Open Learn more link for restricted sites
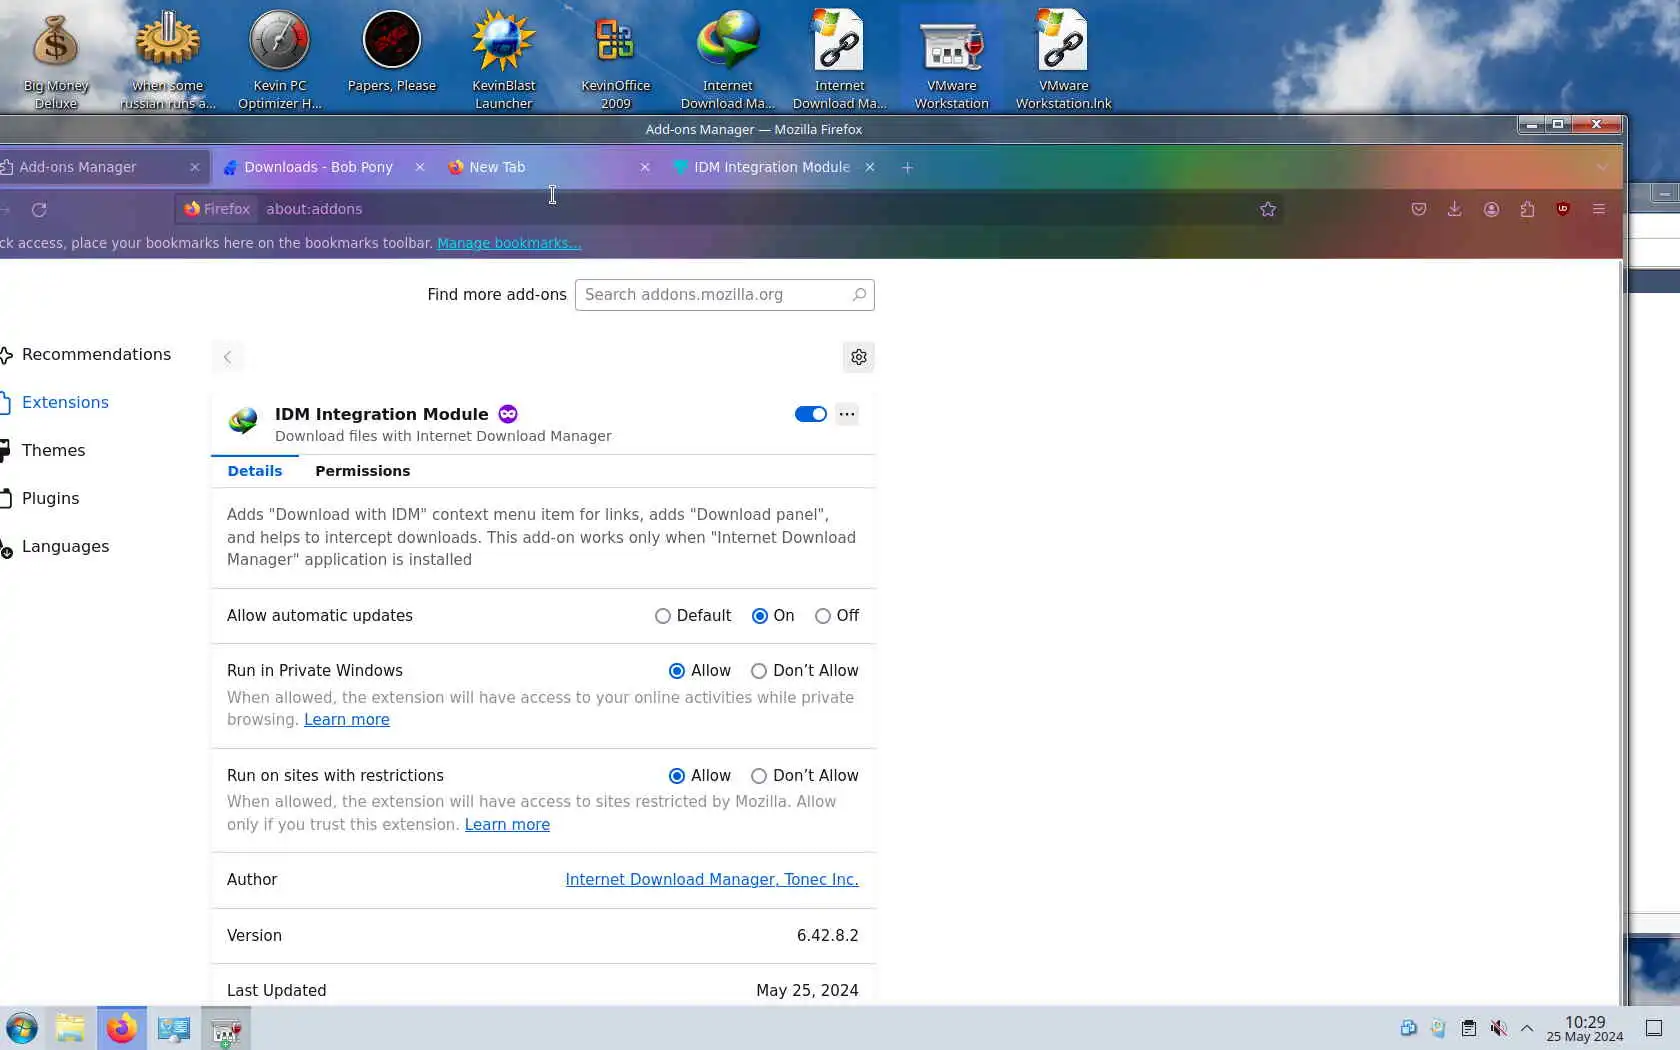Screen dimensions: 1680x1050 coord(507,825)
